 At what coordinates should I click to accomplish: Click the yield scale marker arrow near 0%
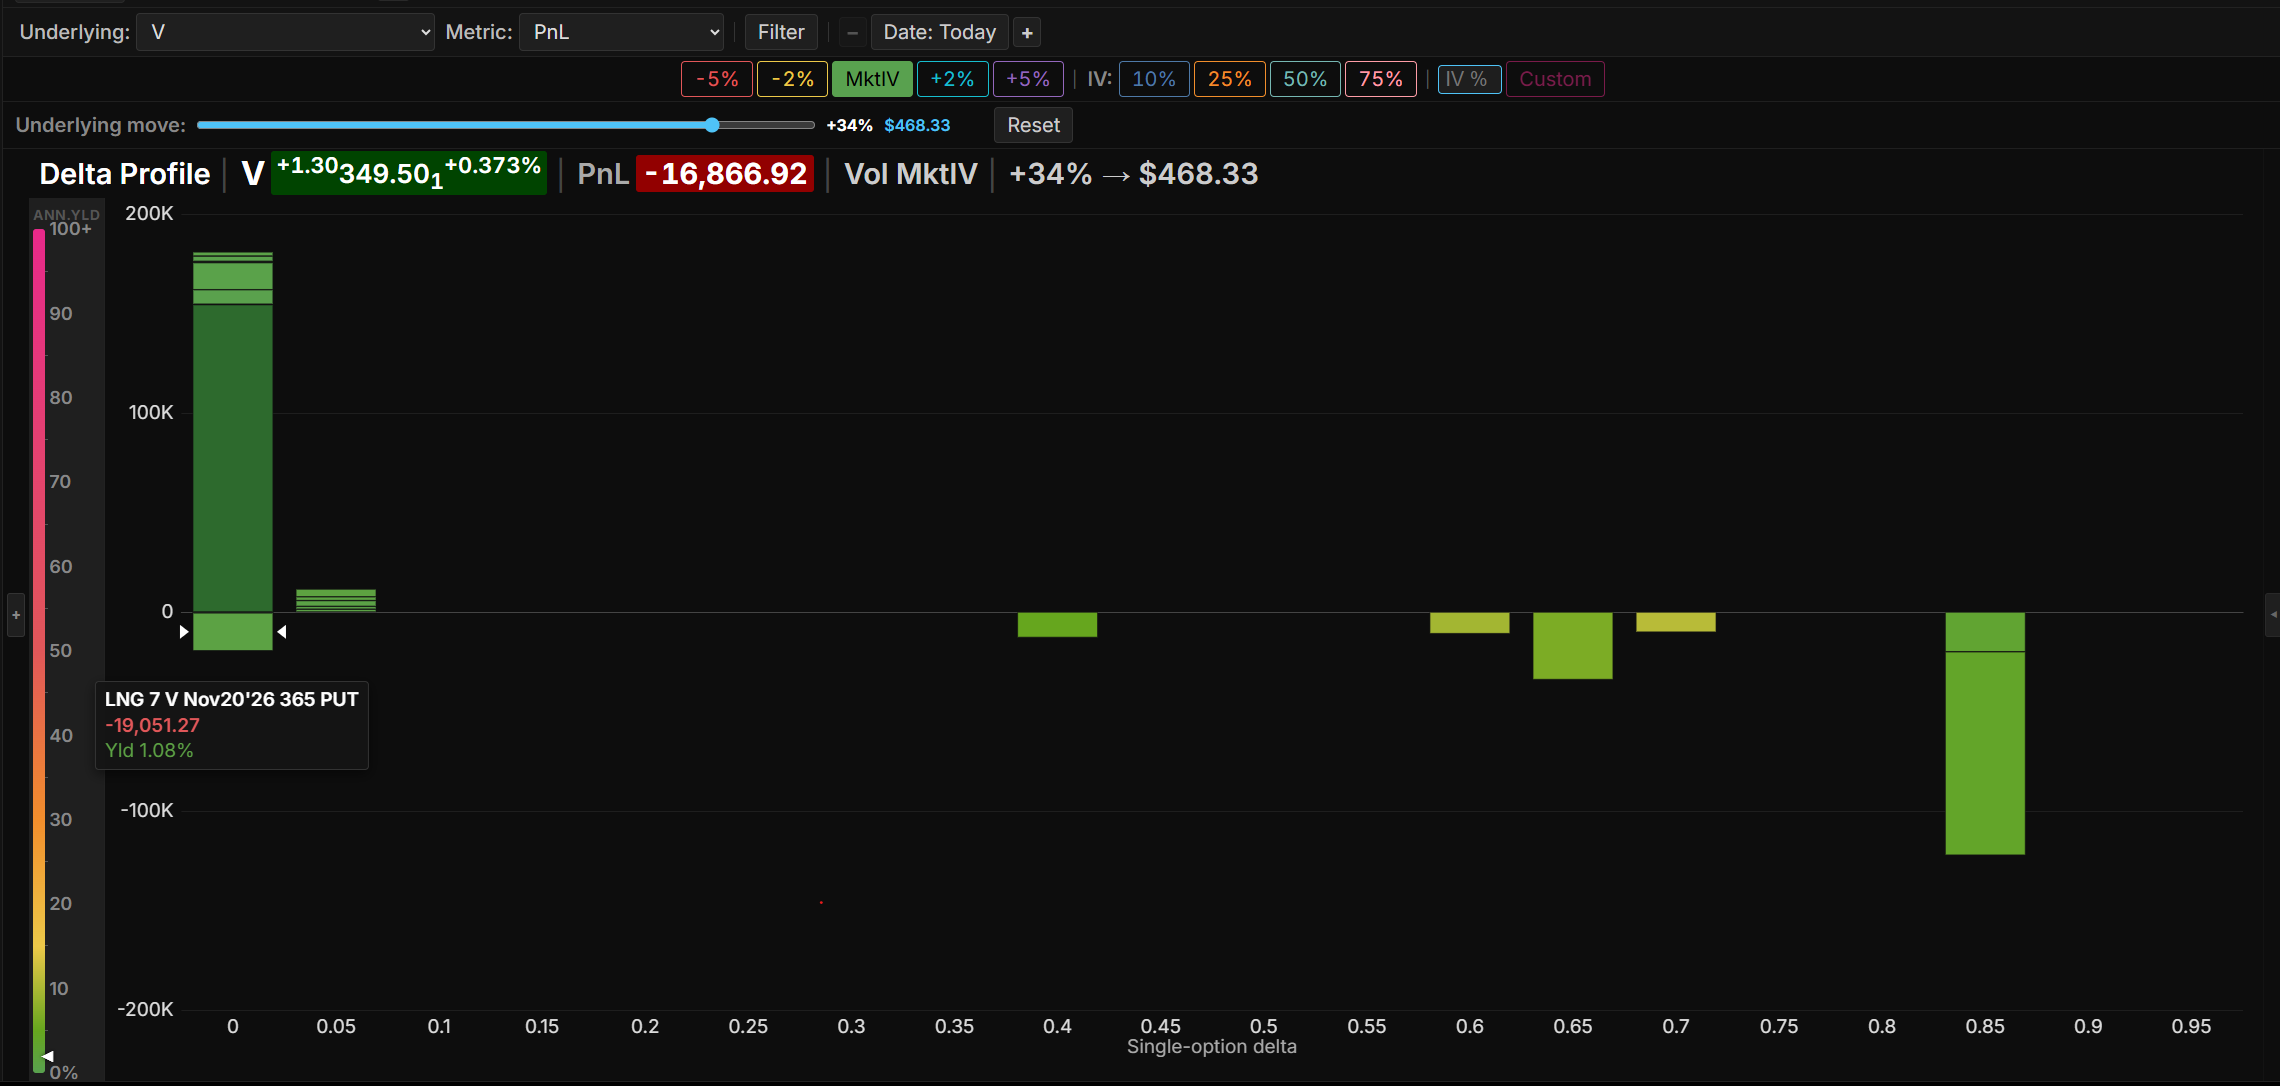[x=47, y=1056]
